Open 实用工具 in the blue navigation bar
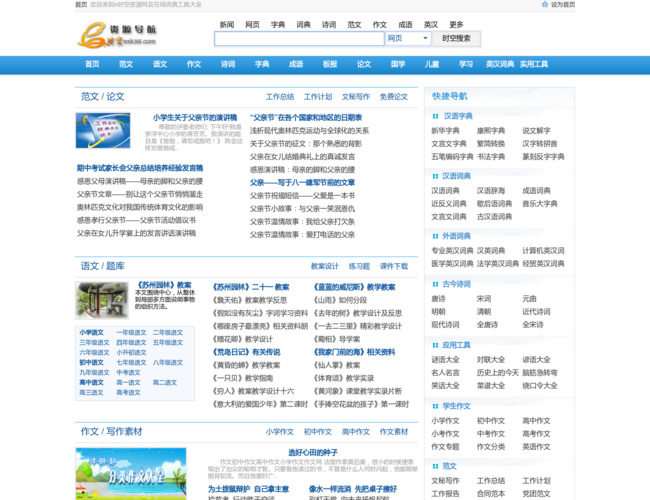 (x=534, y=64)
